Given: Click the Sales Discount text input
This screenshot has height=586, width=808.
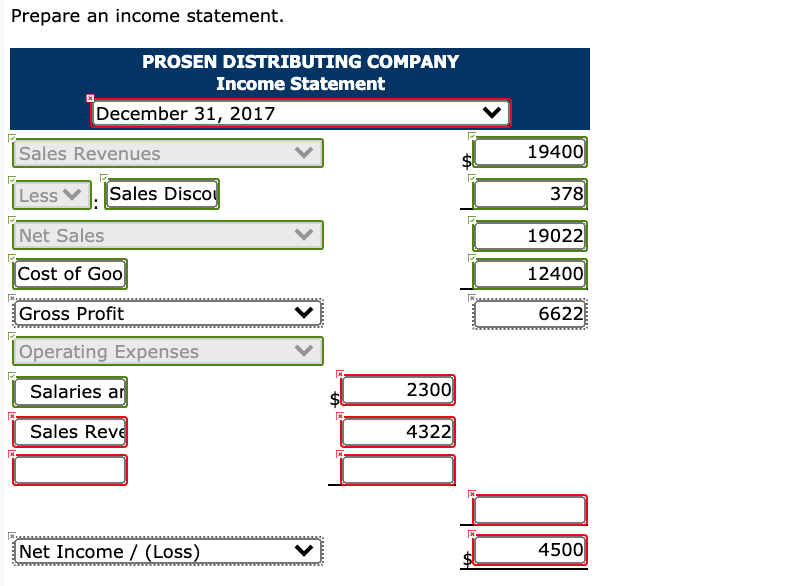Looking at the screenshot, I should (x=162, y=194).
